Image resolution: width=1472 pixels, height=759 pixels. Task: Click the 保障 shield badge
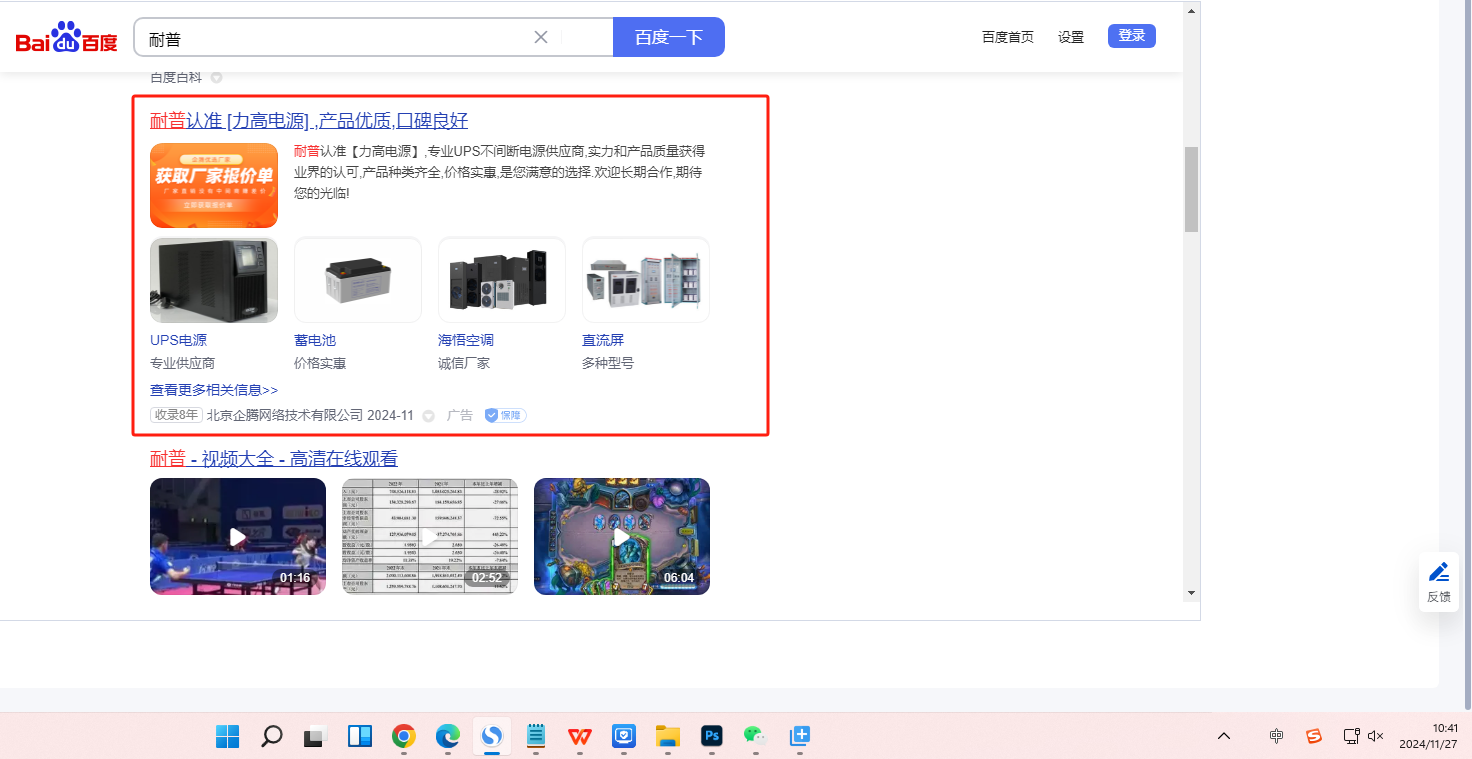pyautogui.click(x=505, y=415)
